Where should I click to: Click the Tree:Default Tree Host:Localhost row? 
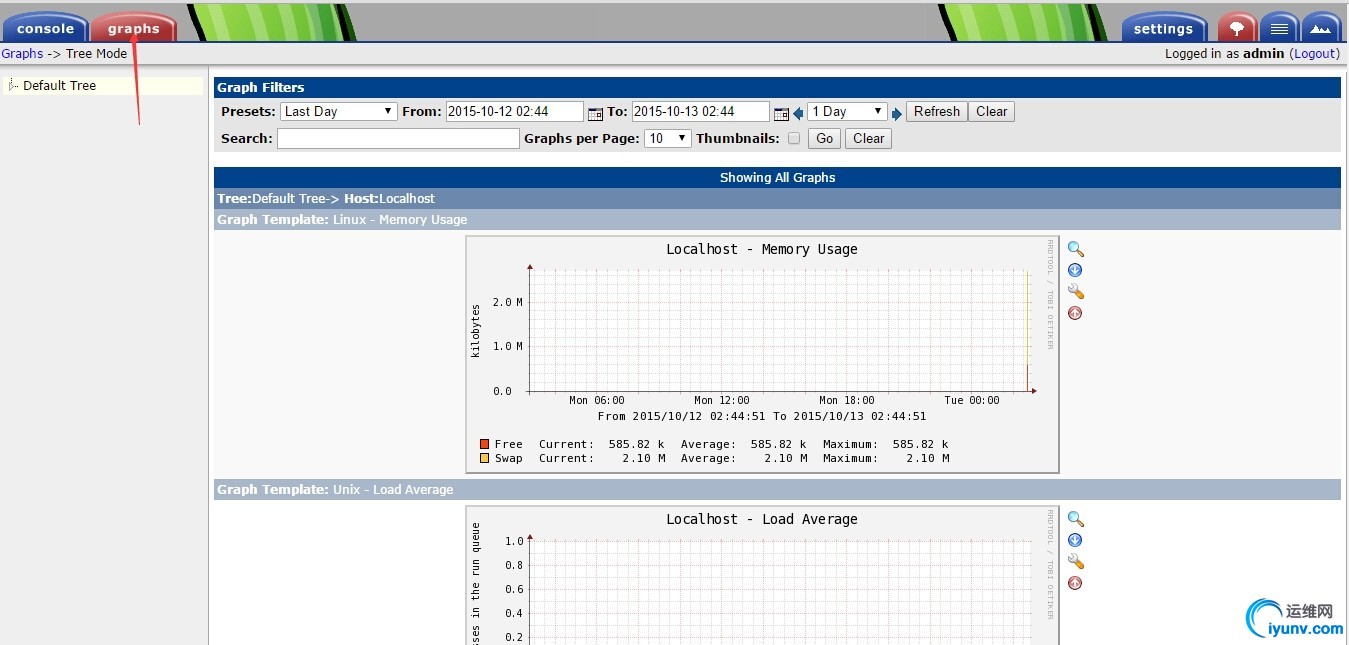pyautogui.click(x=777, y=199)
